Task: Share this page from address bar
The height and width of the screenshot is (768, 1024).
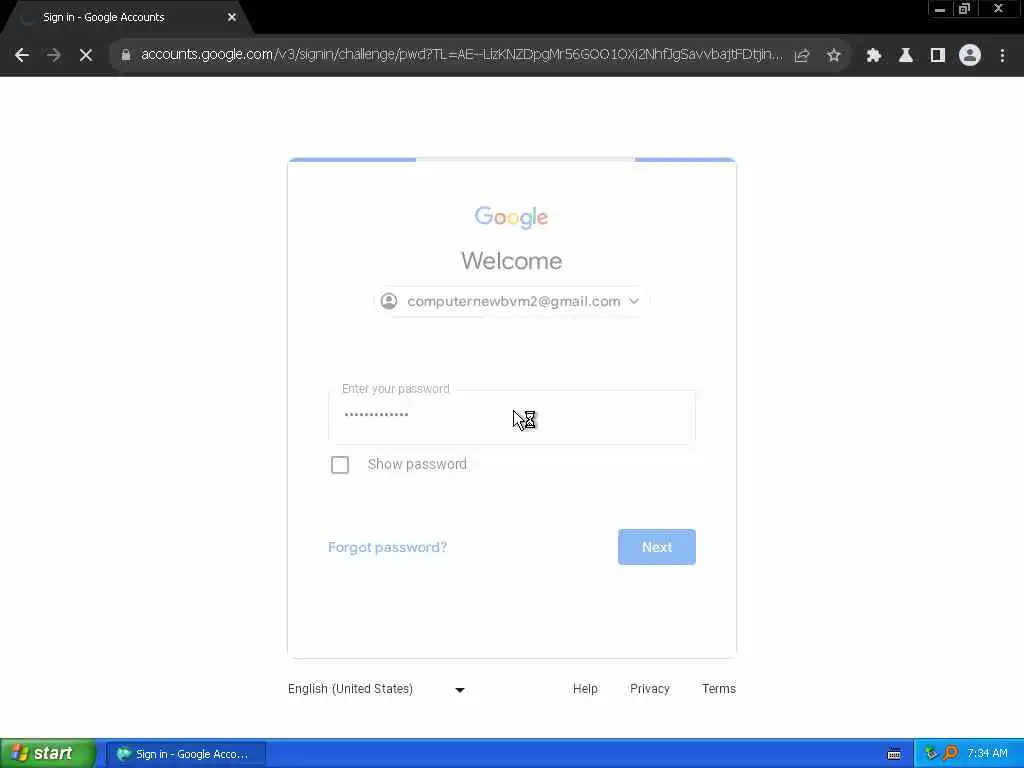Action: point(802,56)
